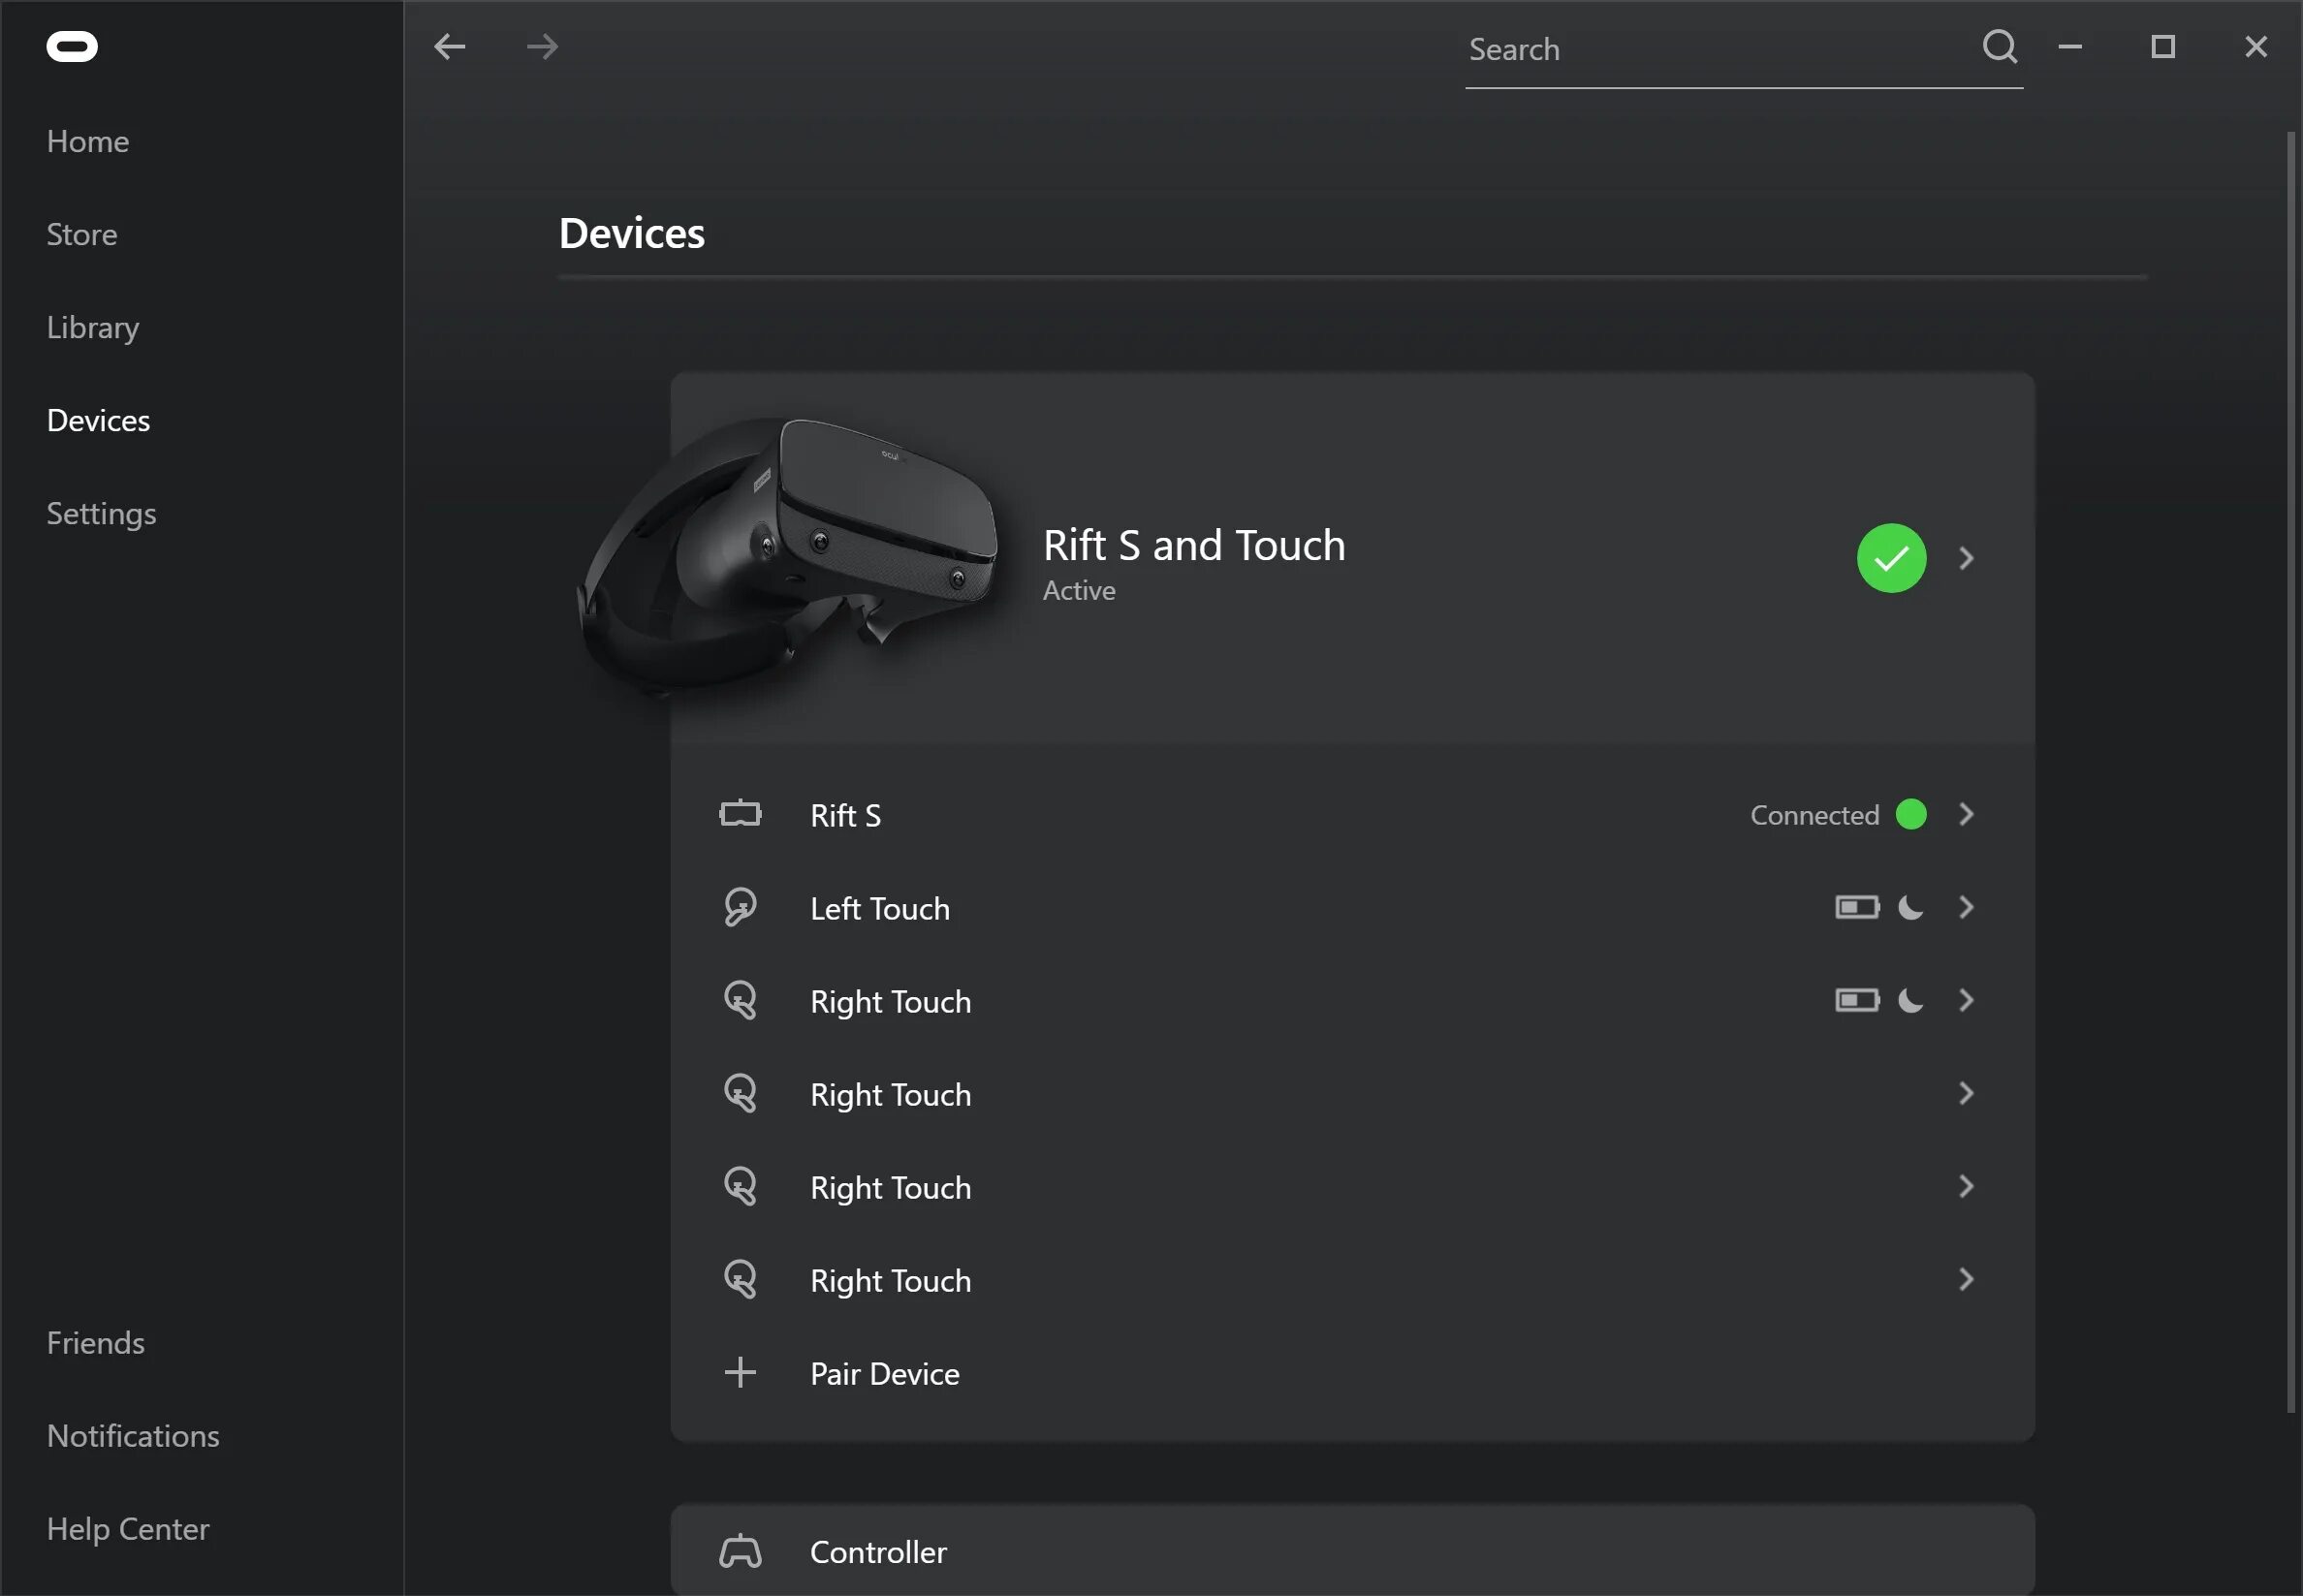Click the Rift S headset icon
This screenshot has height=1596, width=2303.
point(740,814)
